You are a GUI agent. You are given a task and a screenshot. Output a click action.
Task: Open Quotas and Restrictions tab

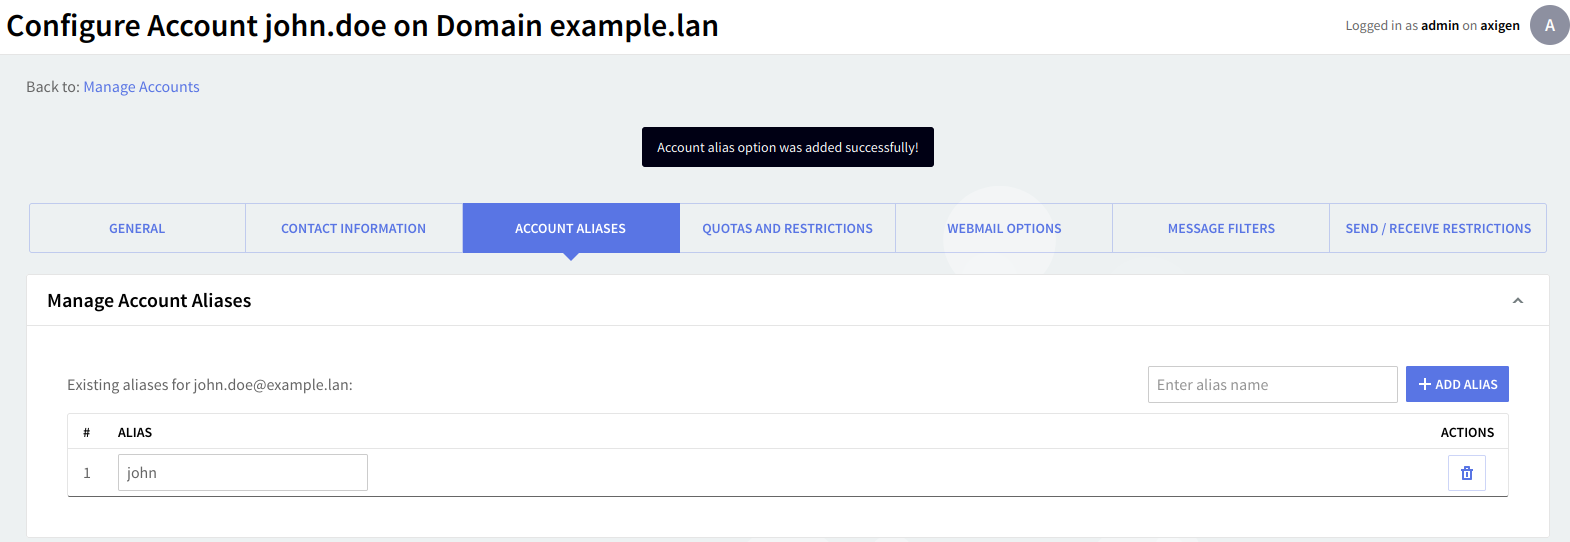tap(787, 228)
